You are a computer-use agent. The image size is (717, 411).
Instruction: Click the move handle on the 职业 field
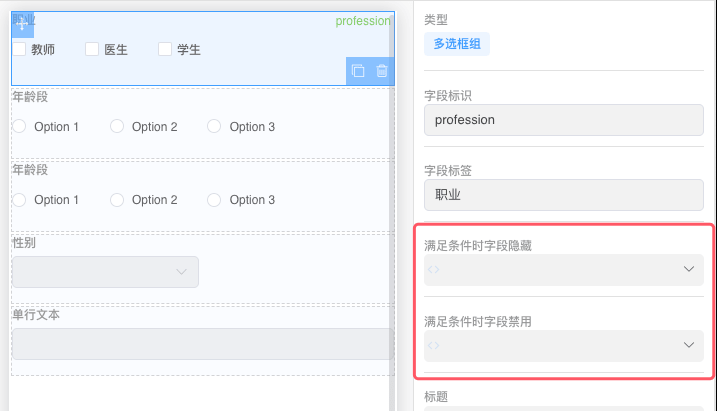pyautogui.click(x=23, y=24)
